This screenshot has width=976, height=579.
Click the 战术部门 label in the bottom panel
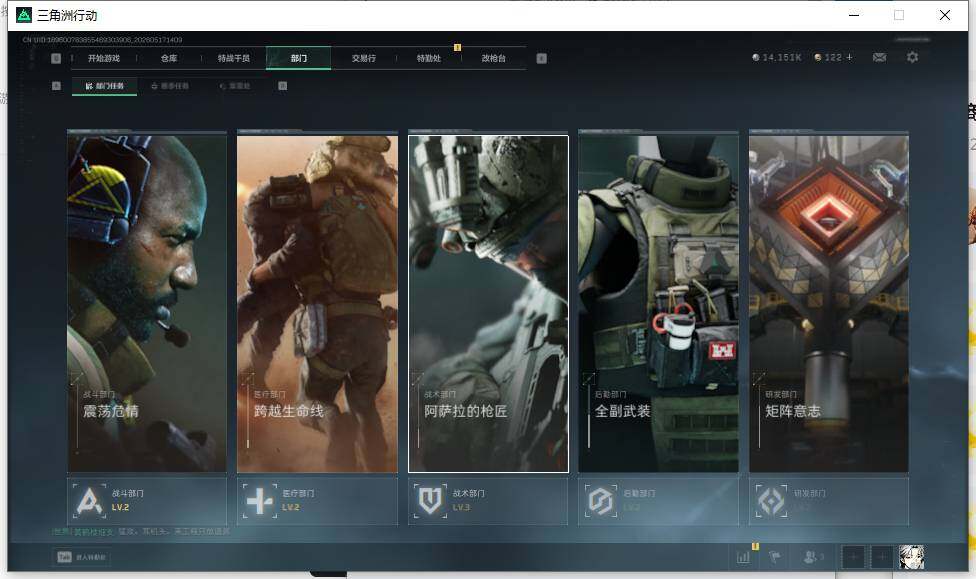click(x=469, y=493)
